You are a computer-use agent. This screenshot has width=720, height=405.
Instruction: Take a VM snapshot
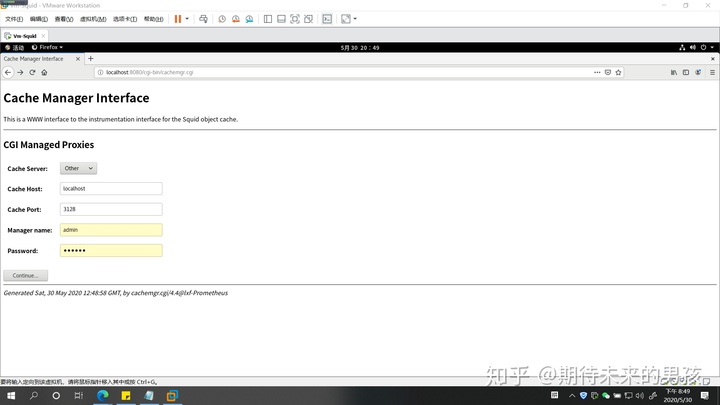pyautogui.click(x=222, y=19)
